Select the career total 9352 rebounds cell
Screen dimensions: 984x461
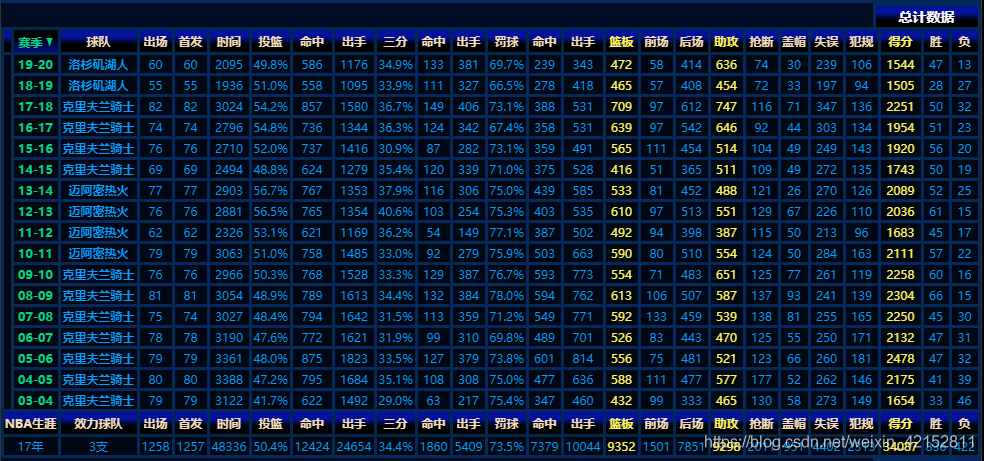pyautogui.click(x=621, y=447)
